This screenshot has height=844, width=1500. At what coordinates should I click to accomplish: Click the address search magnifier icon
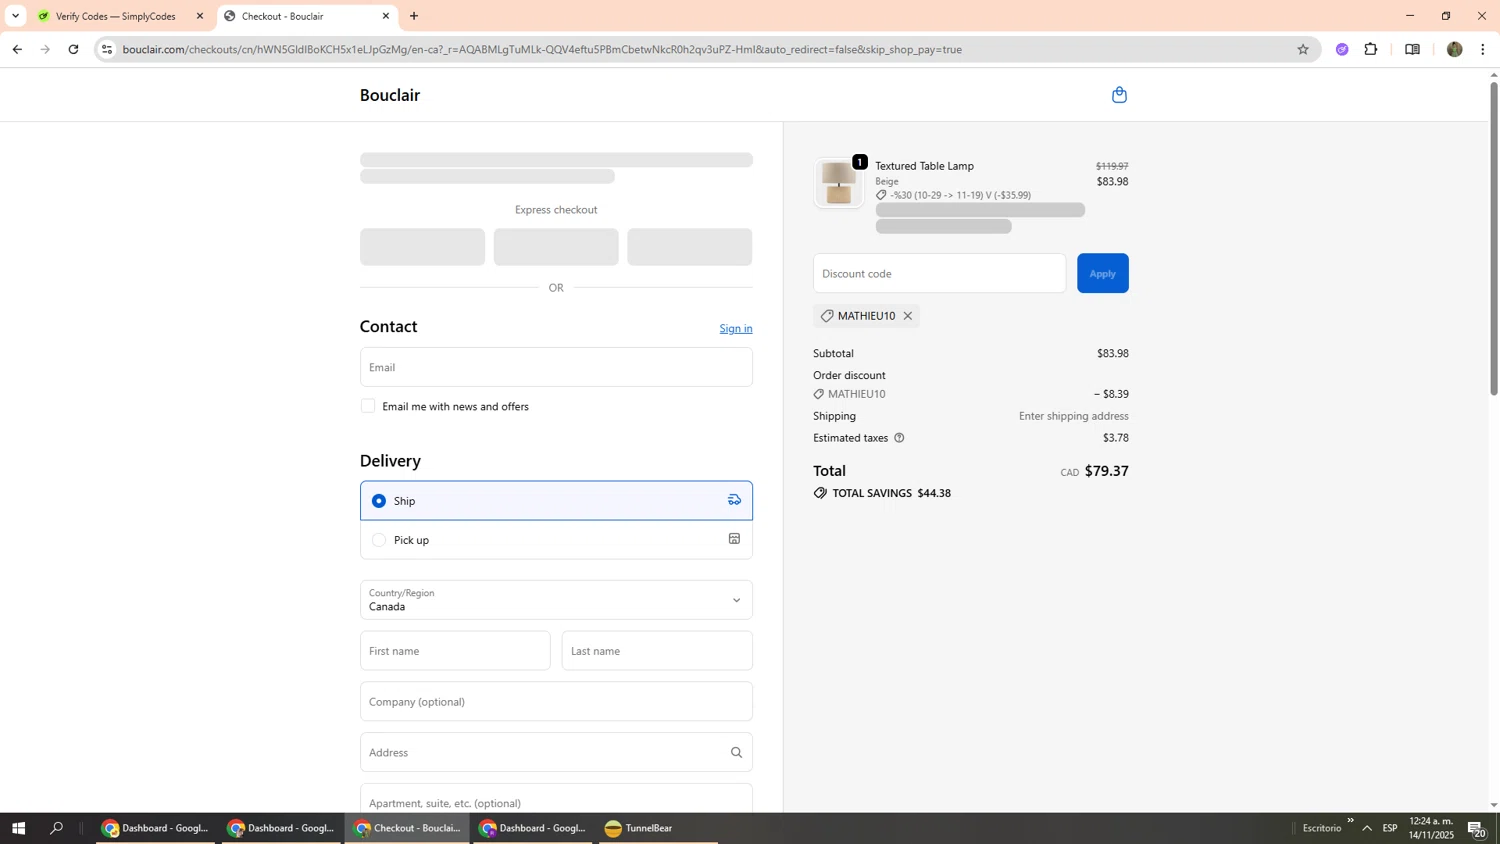coord(736,753)
